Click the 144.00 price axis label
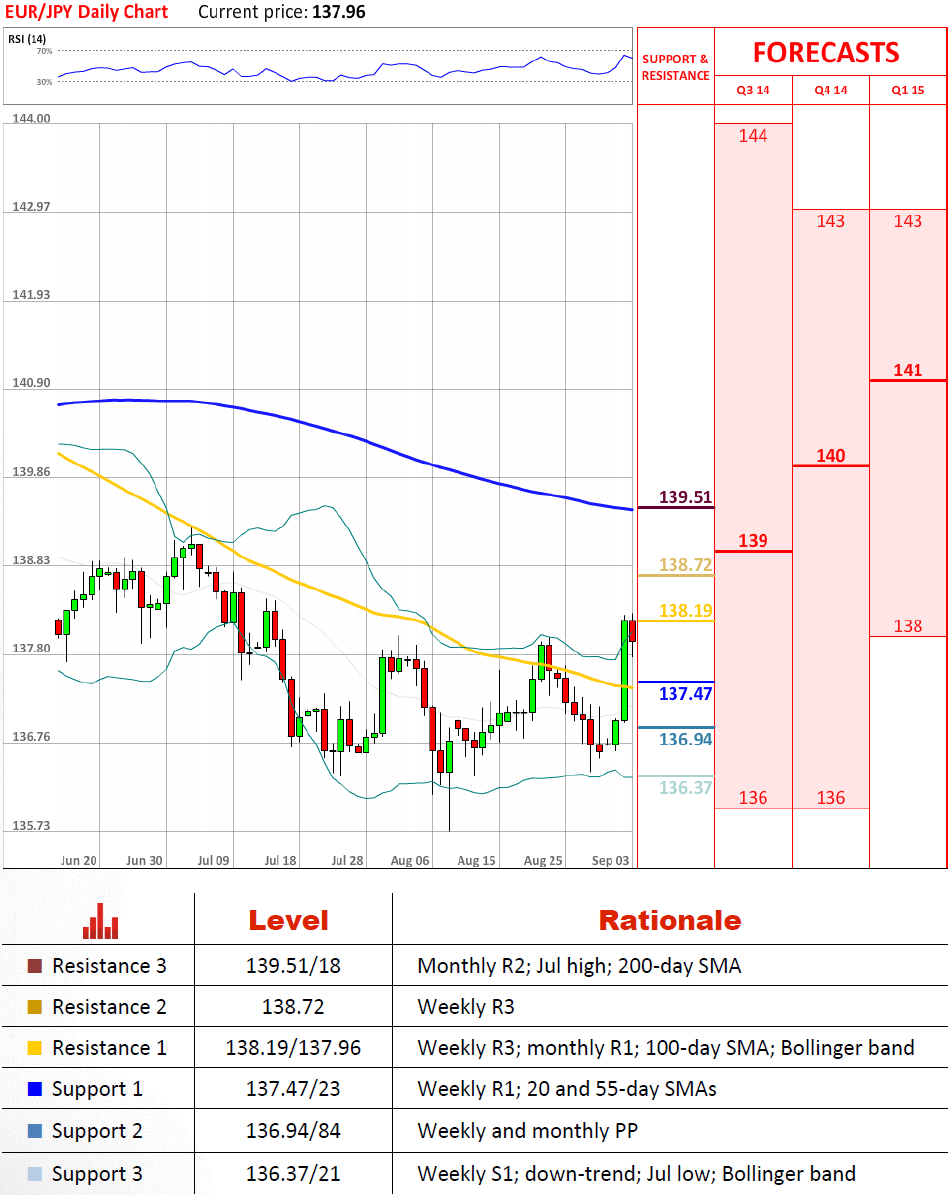The image size is (949, 1195). coord(31,118)
